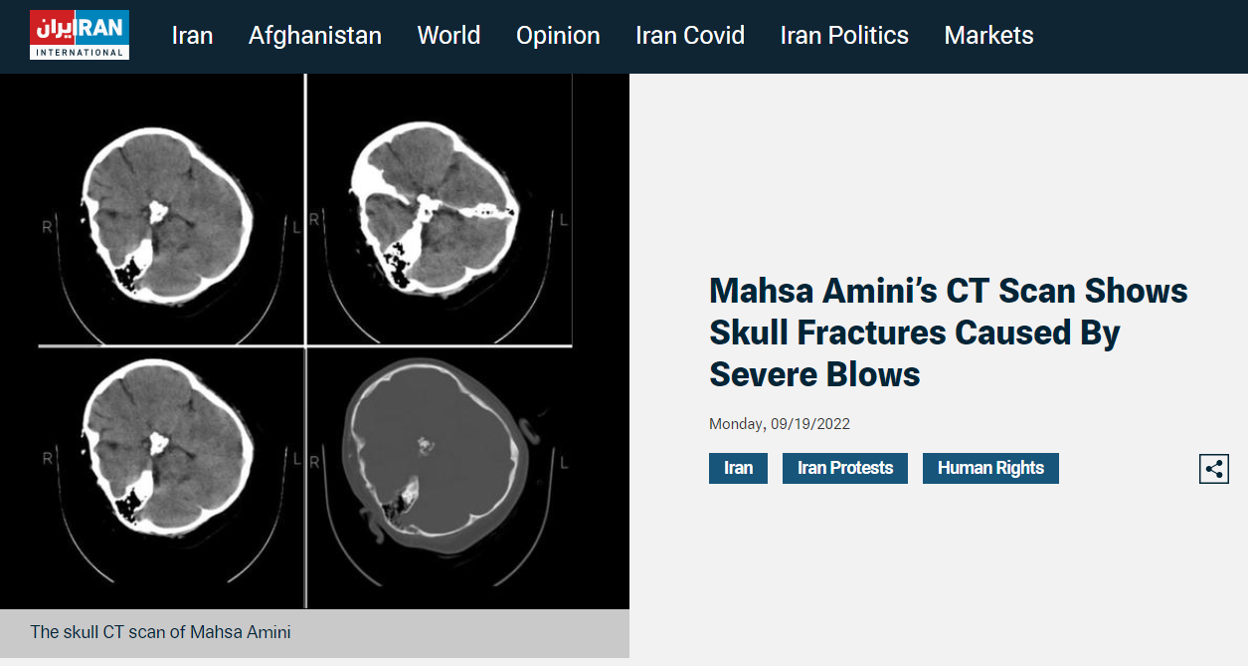Visit the Markets section
The height and width of the screenshot is (666, 1248).
coord(988,36)
